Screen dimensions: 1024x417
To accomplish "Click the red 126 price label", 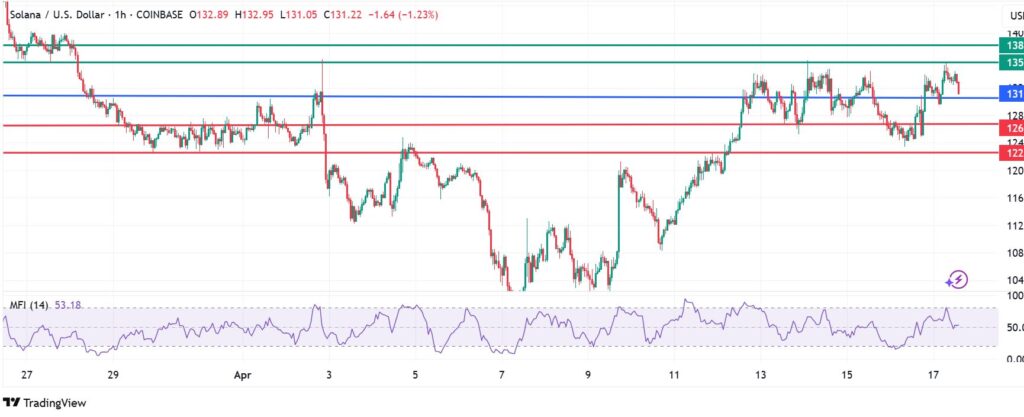I will click(x=1011, y=128).
